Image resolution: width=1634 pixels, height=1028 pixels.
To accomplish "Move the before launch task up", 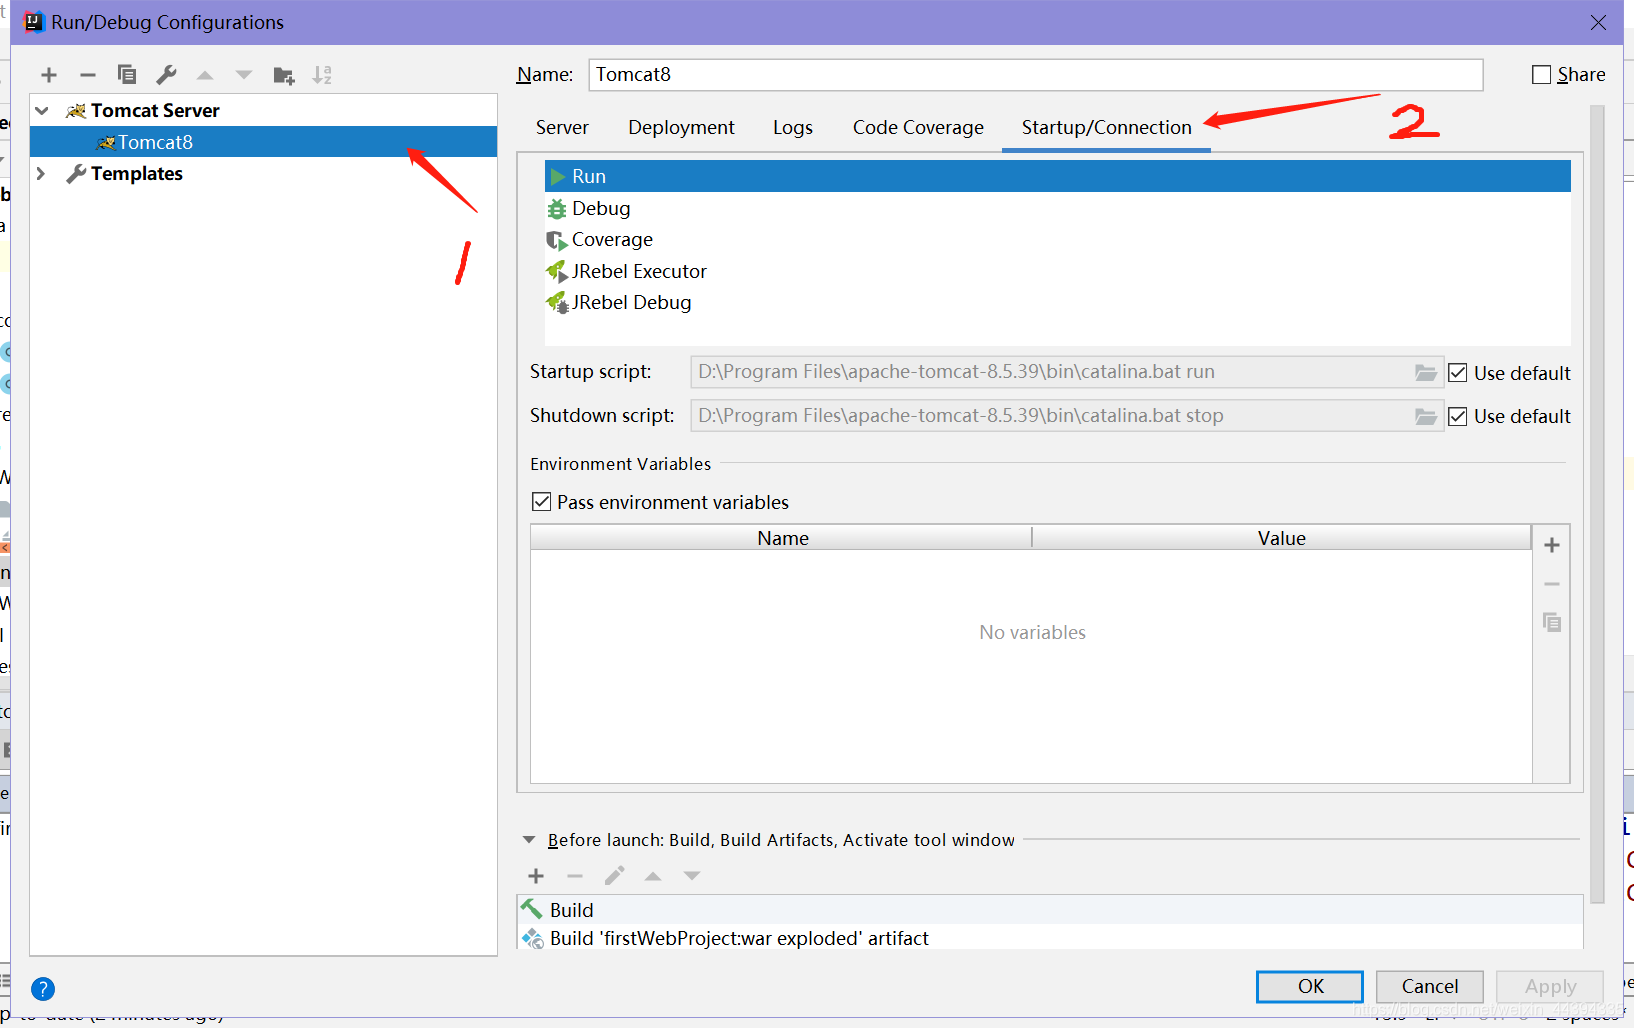I will click(x=653, y=876).
